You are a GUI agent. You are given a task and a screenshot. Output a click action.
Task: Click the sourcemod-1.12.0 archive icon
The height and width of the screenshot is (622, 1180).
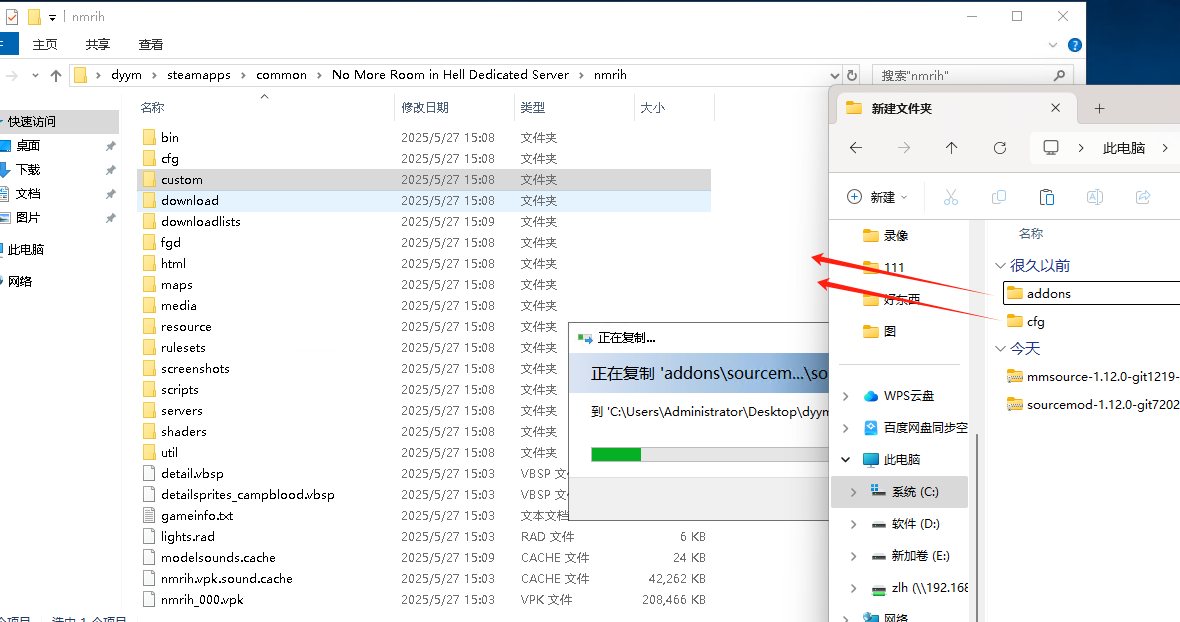(1014, 405)
